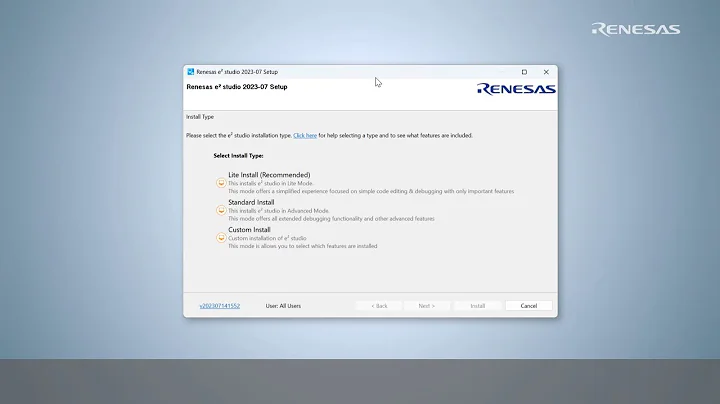The height and width of the screenshot is (404, 720).
Task: Maximize the setup window
Action: click(524, 72)
